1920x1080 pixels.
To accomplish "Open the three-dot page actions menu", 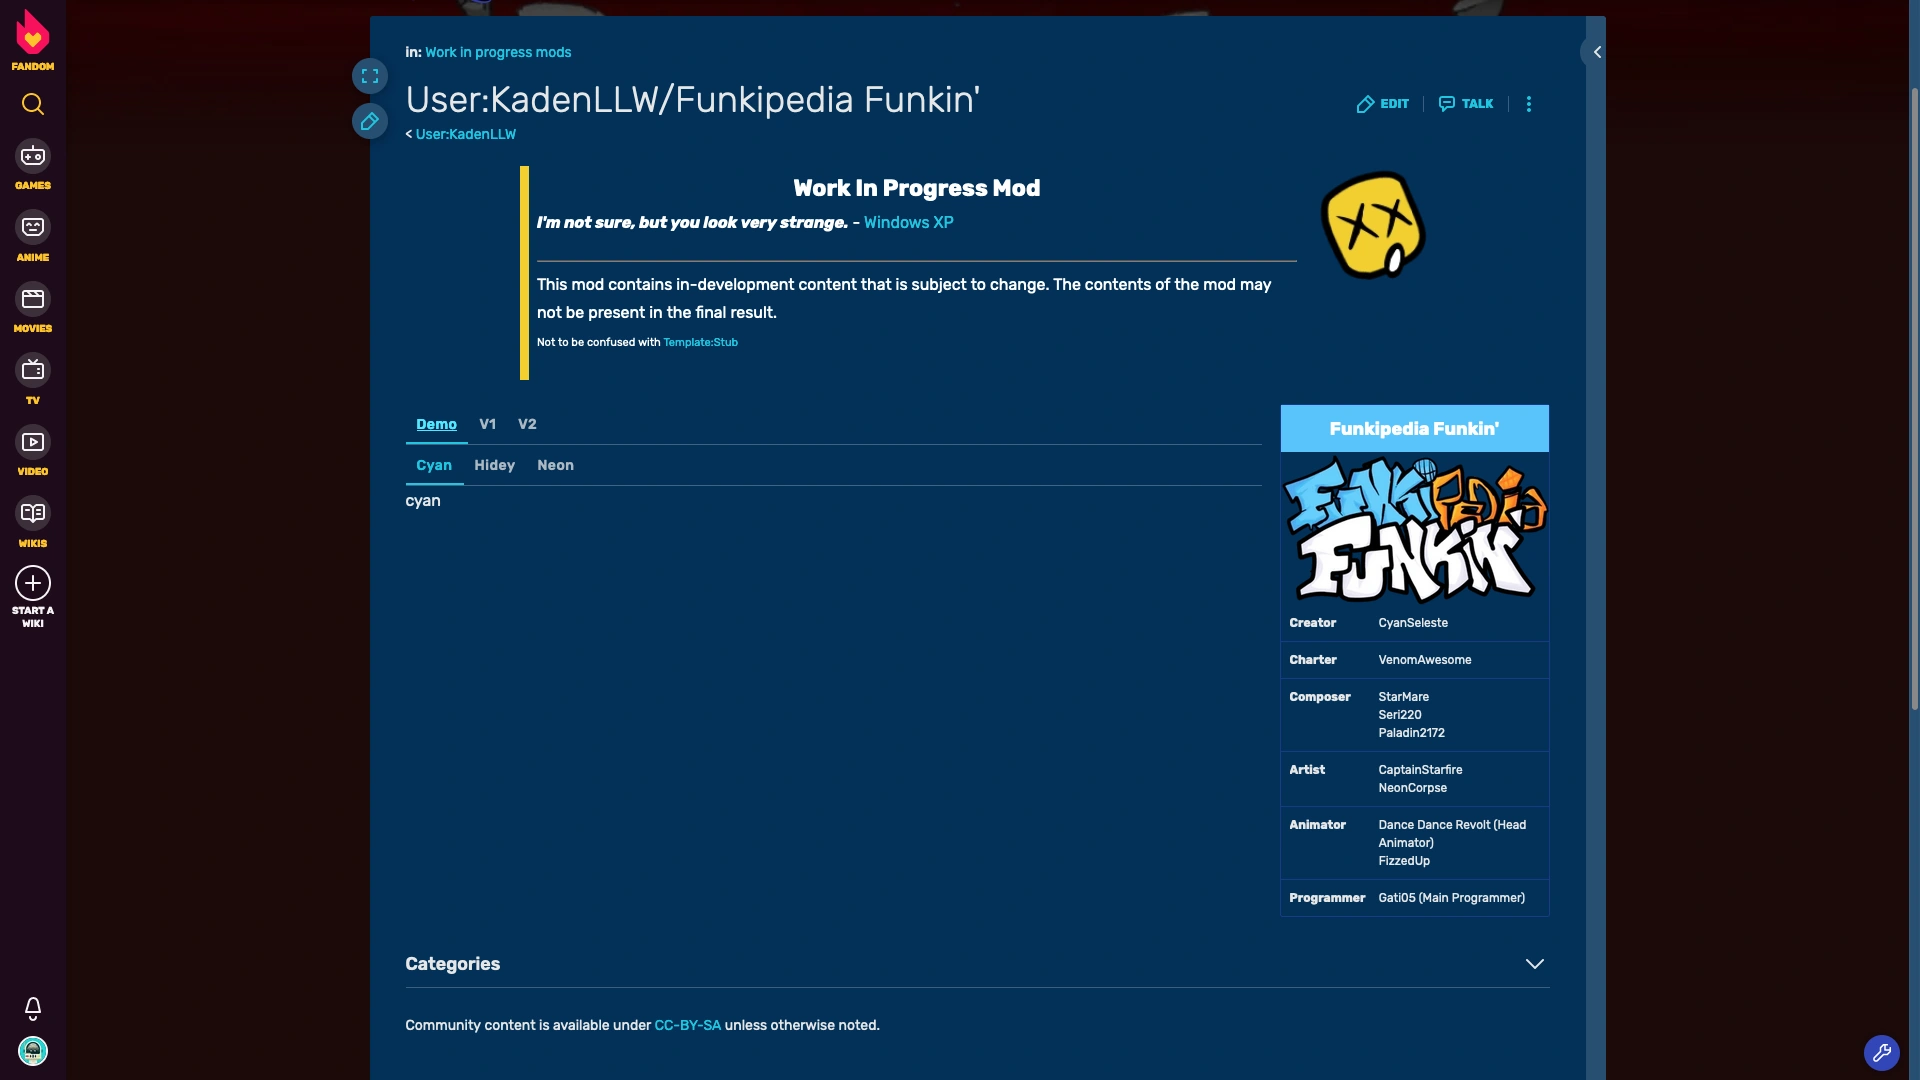I will click(x=1528, y=104).
